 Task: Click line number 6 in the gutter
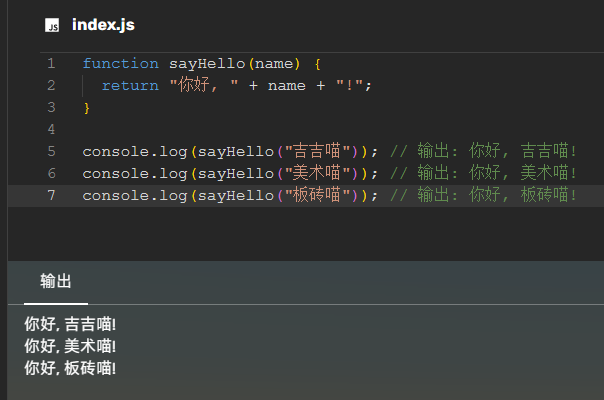click(50, 173)
